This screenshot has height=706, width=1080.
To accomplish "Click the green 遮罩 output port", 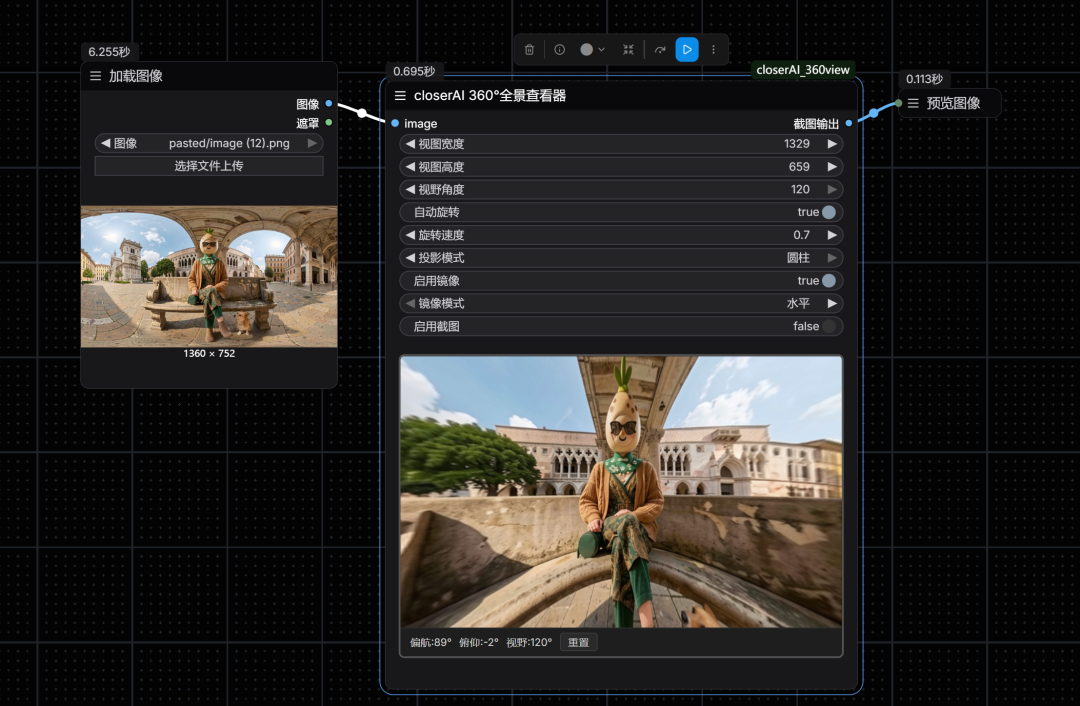I will 329,123.
